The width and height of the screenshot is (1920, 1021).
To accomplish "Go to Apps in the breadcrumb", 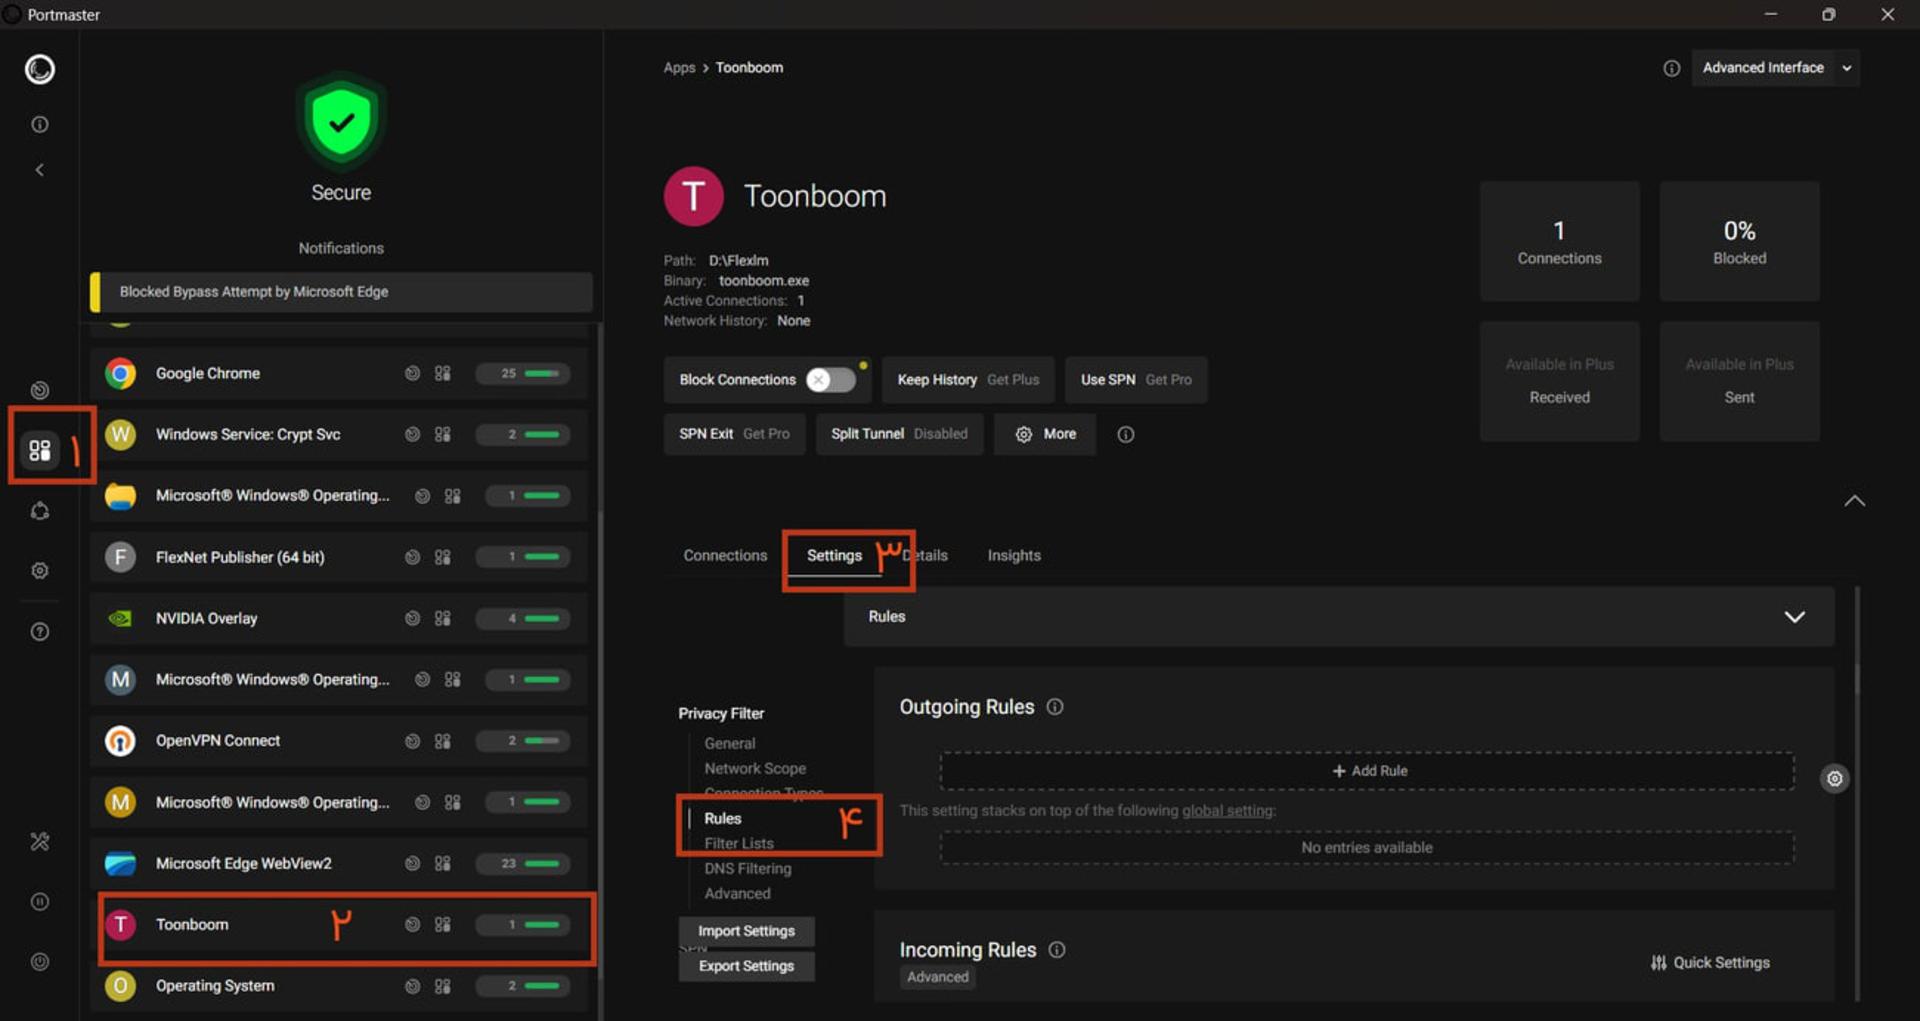I will pos(679,68).
